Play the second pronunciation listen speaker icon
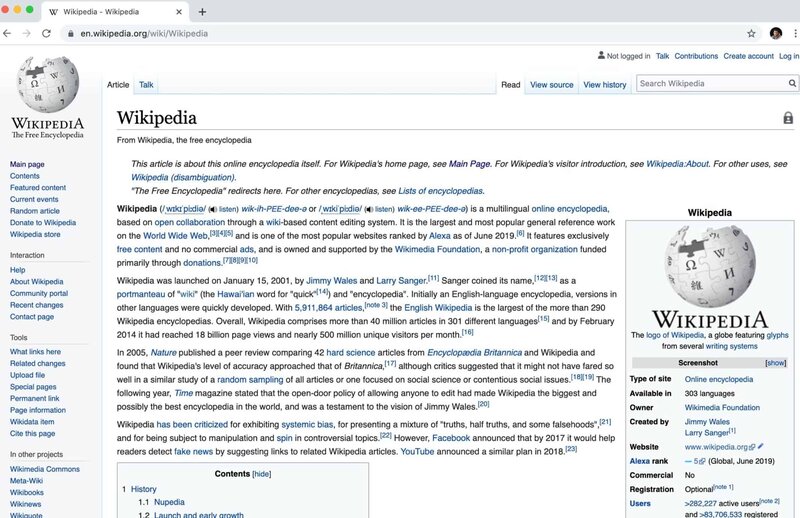The image size is (800, 518). point(368,209)
